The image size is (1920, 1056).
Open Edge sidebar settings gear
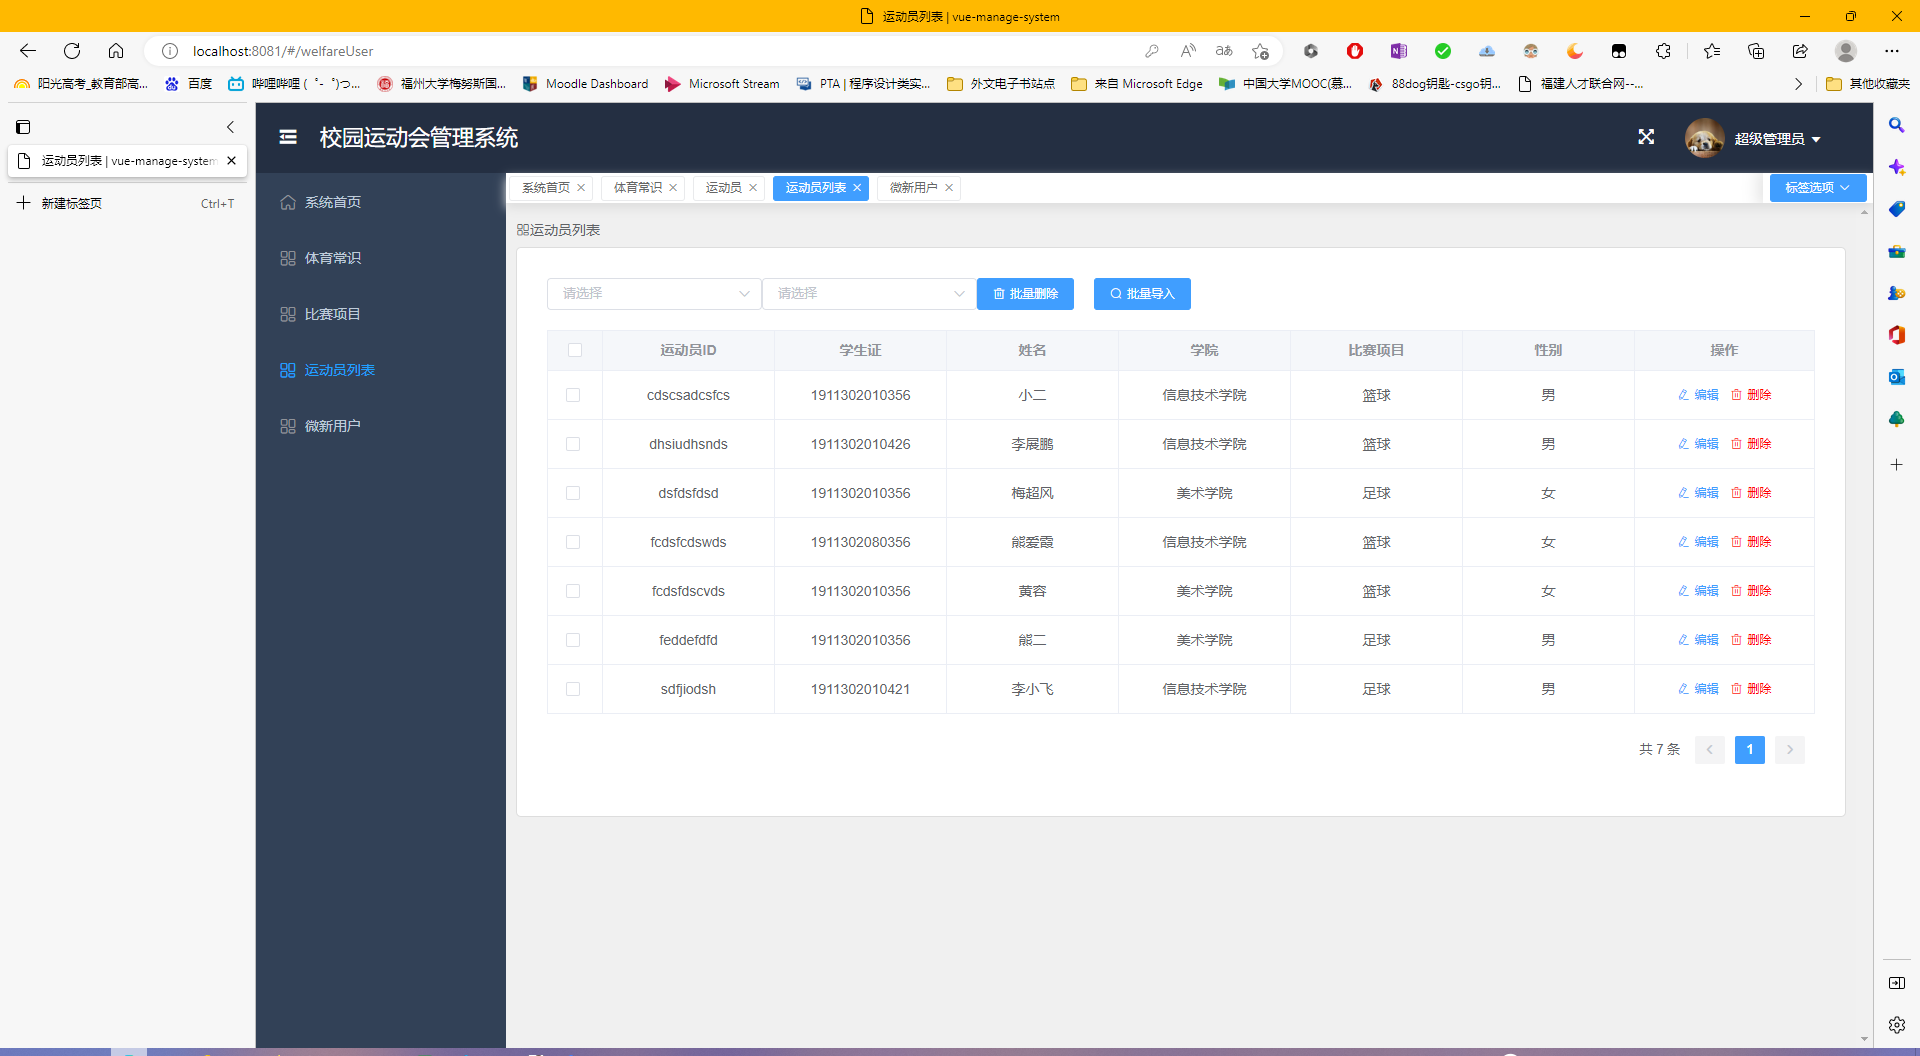point(1896,1025)
